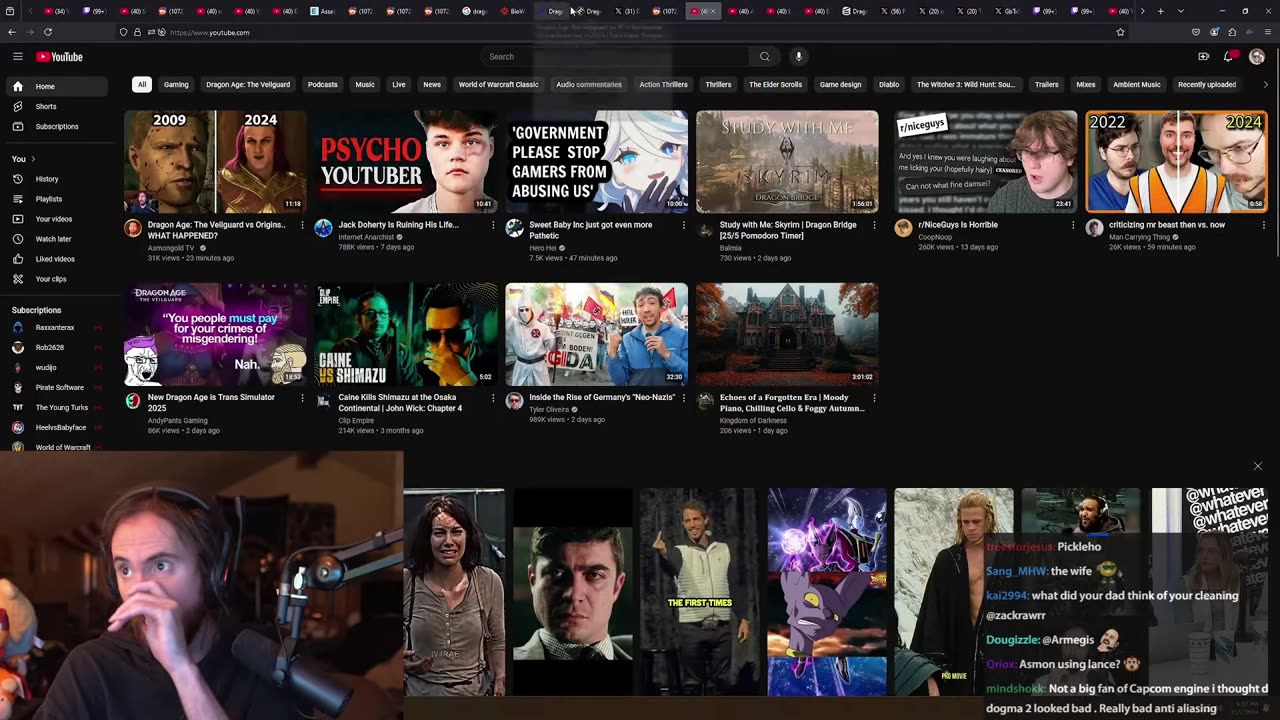This screenshot has width=1280, height=720.
Task: Select the All filter chip
Action: (142, 84)
